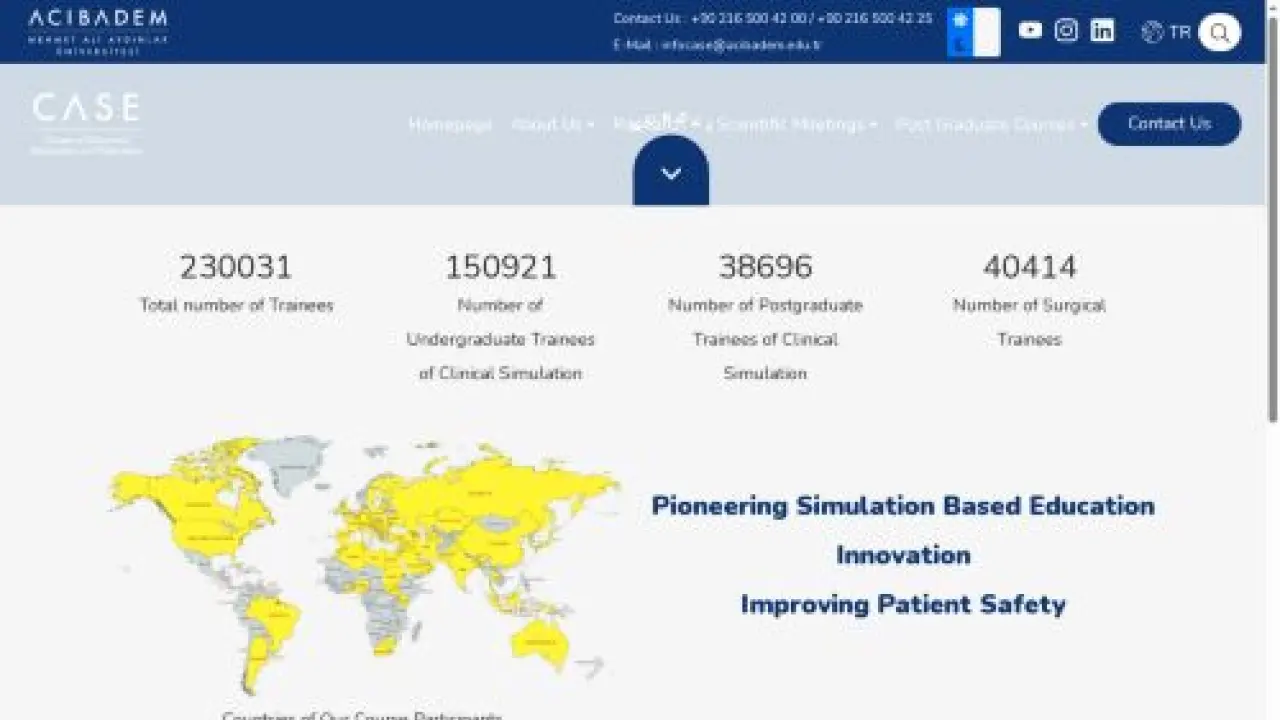Click the 40414 figure
The image size is (1280, 720).
click(1030, 267)
